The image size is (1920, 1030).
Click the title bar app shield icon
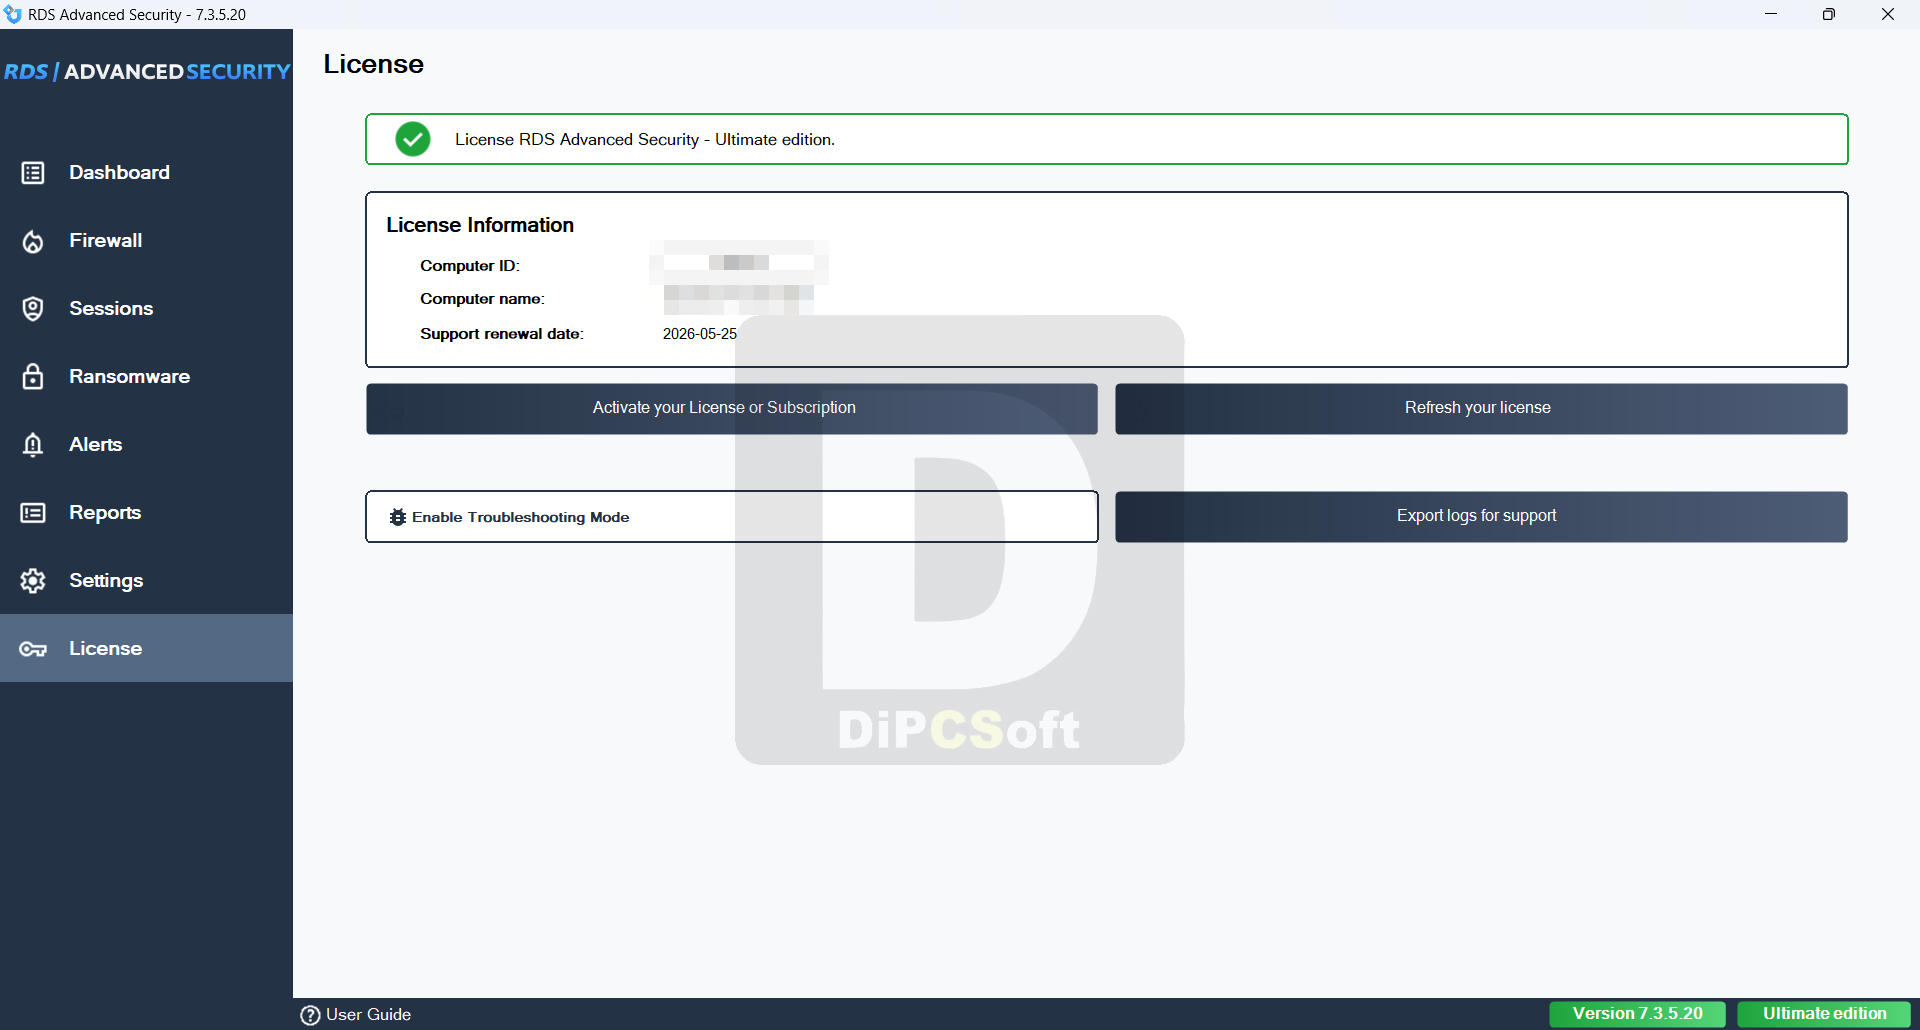pos(12,14)
